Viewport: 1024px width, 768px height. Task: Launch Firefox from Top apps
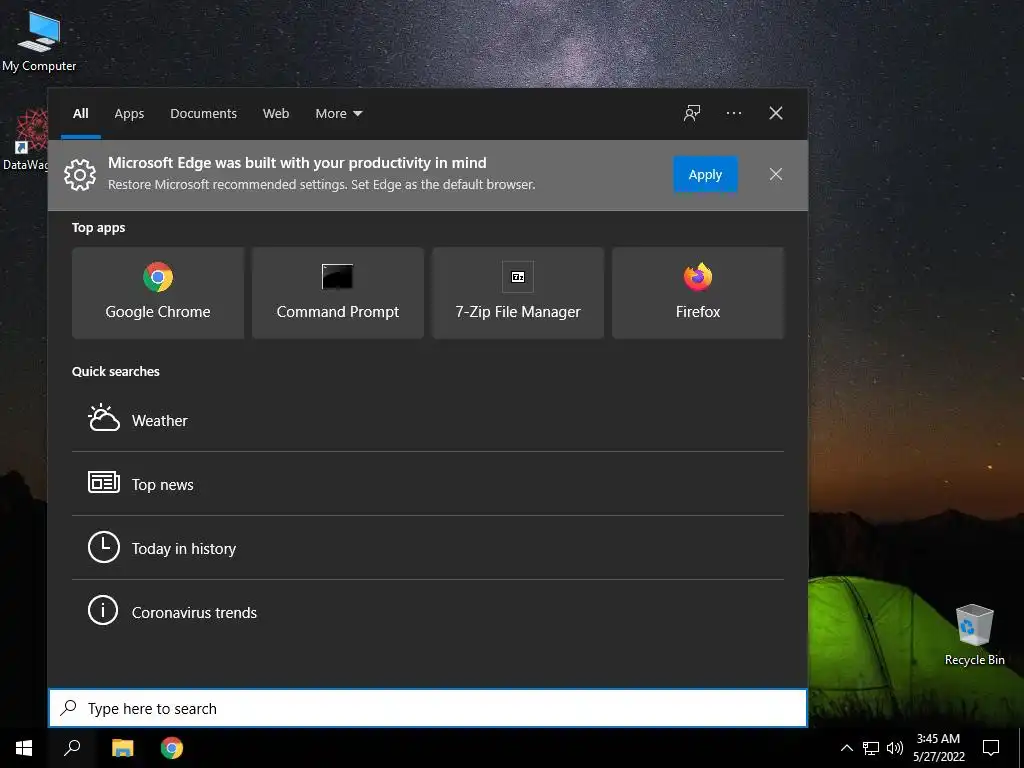click(697, 293)
